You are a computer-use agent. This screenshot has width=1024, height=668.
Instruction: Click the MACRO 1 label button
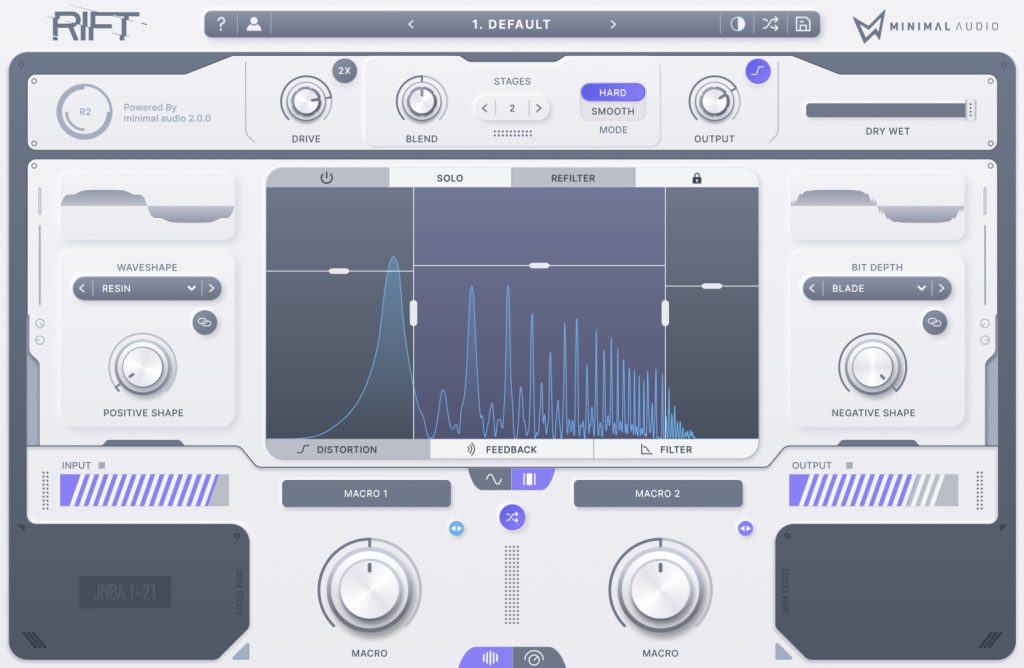[x=366, y=493]
